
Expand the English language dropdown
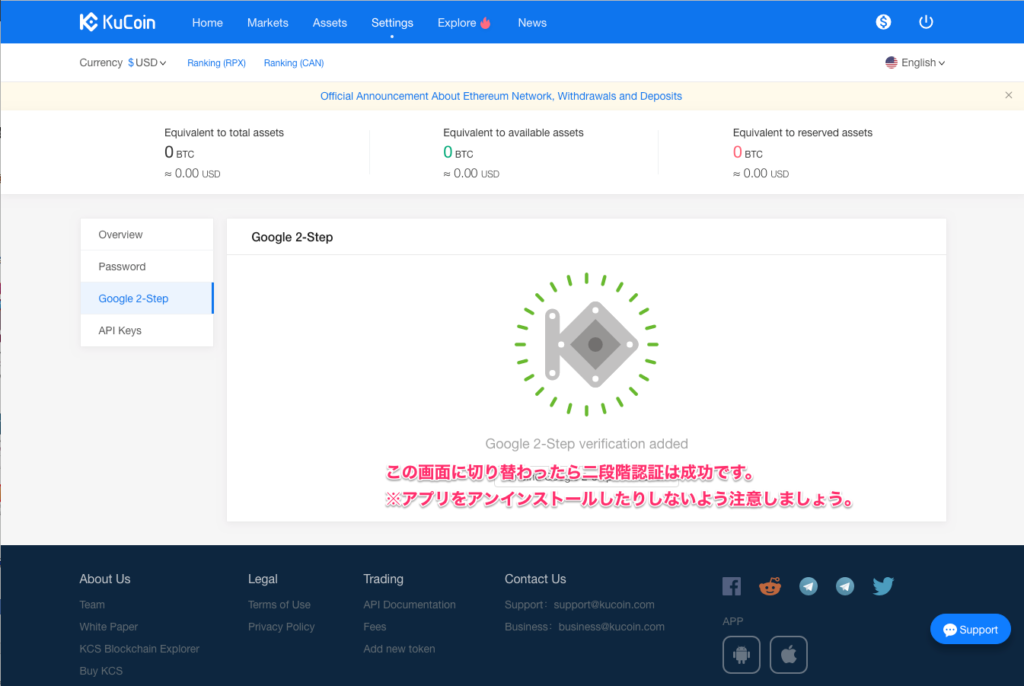[x=923, y=63]
